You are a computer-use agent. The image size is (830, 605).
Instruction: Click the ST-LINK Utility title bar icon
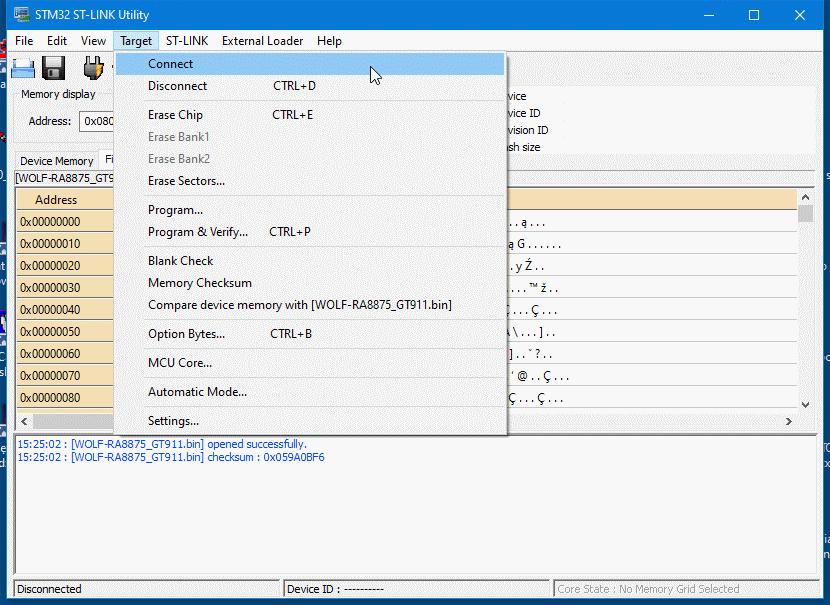21,15
